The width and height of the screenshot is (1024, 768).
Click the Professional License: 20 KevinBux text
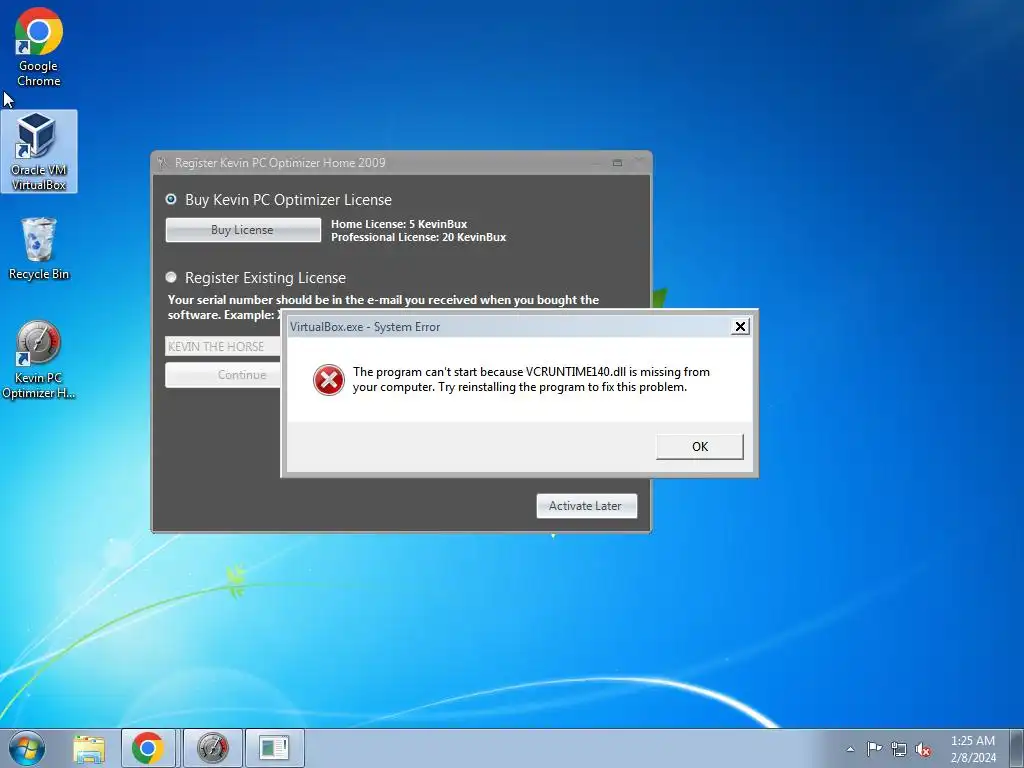click(419, 237)
